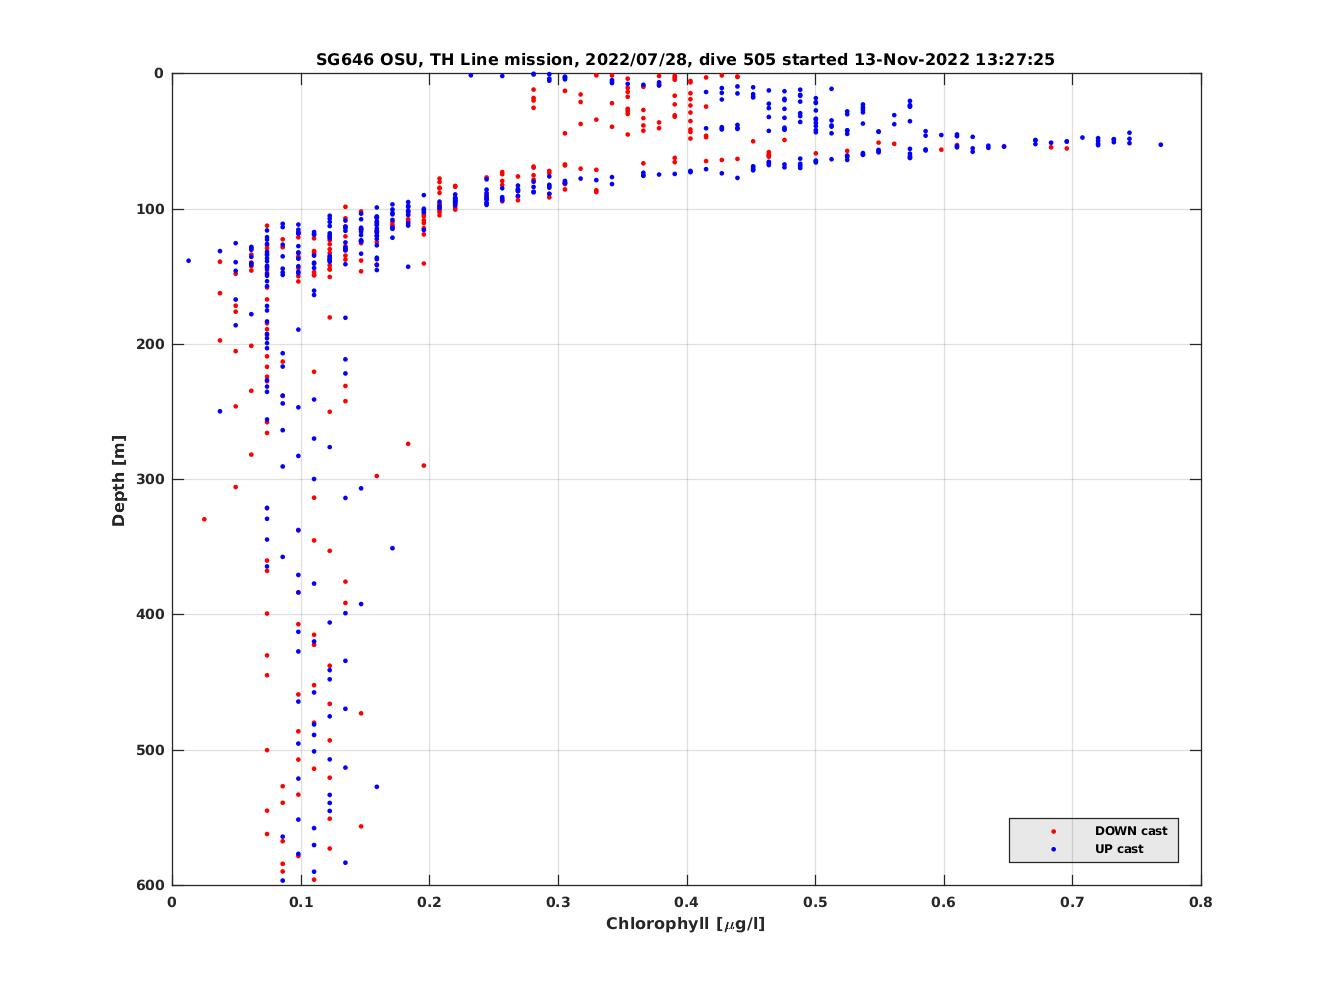Click the red DOWN cast legend marker
The width and height of the screenshot is (1328, 996).
pyautogui.click(x=1053, y=831)
